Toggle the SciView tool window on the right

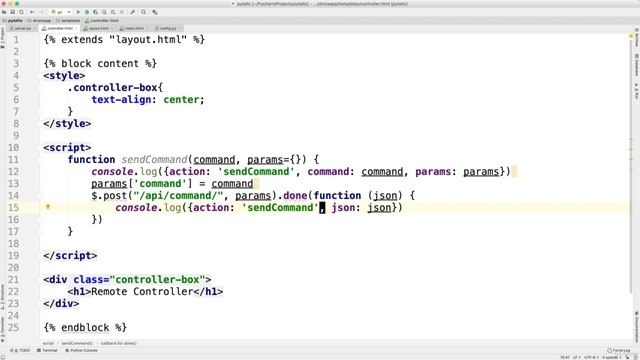(x=636, y=38)
